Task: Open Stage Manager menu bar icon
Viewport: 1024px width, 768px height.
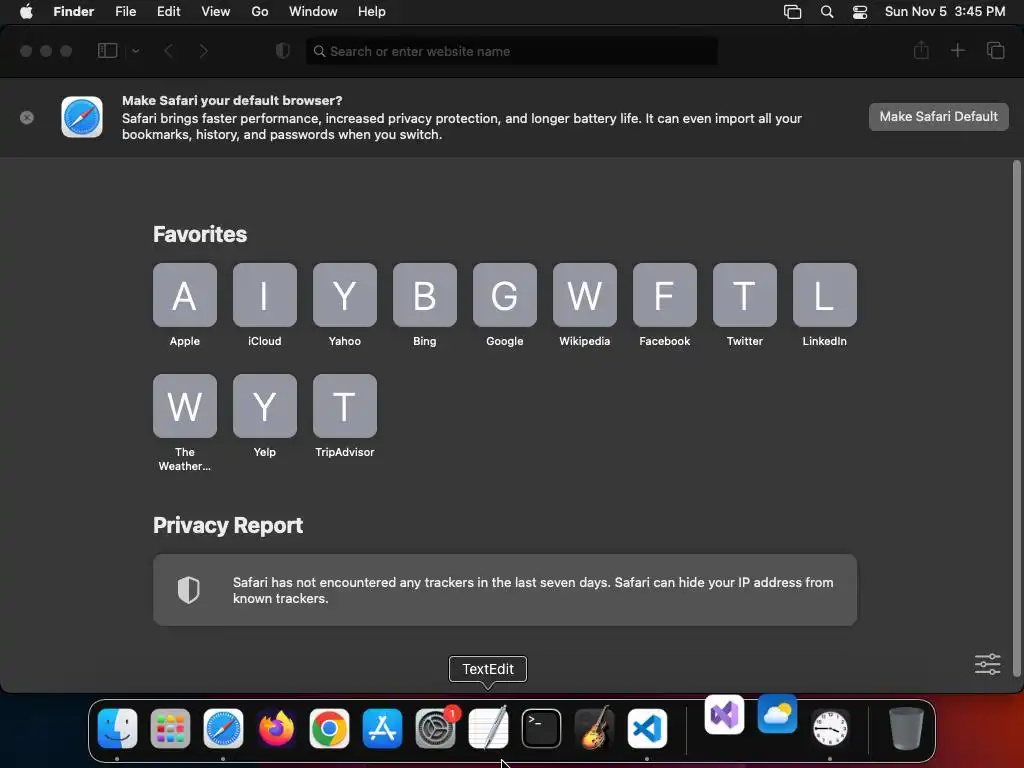Action: (x=792, y=12)
